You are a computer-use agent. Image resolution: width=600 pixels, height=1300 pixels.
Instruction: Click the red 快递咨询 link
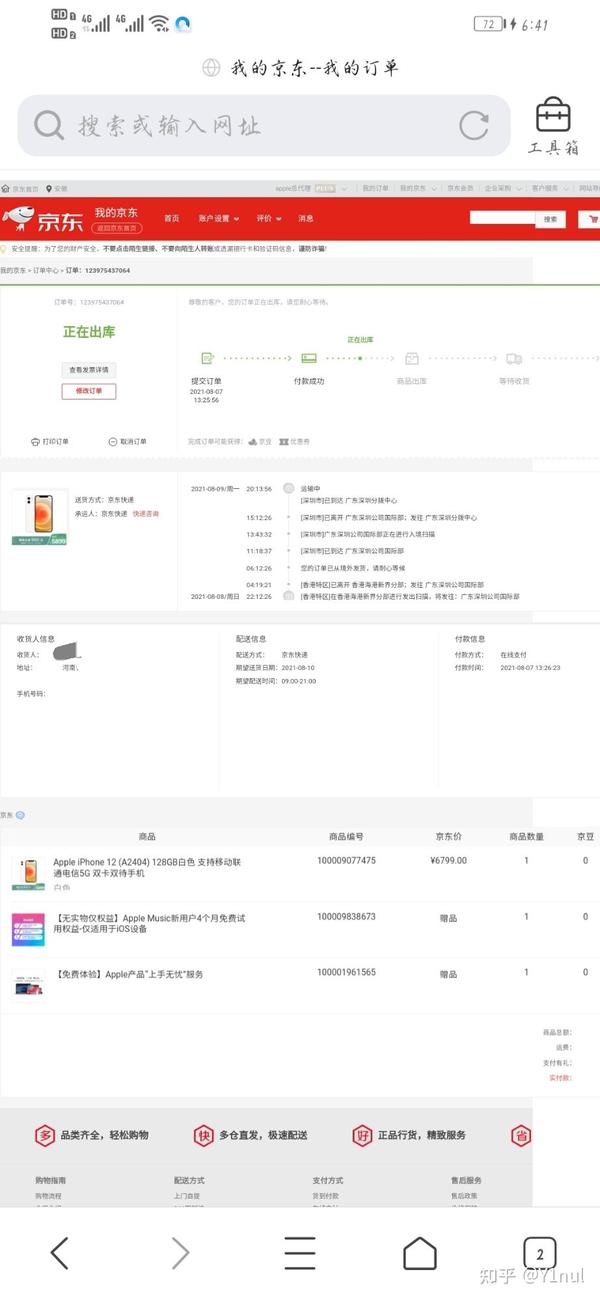[146, 514]
